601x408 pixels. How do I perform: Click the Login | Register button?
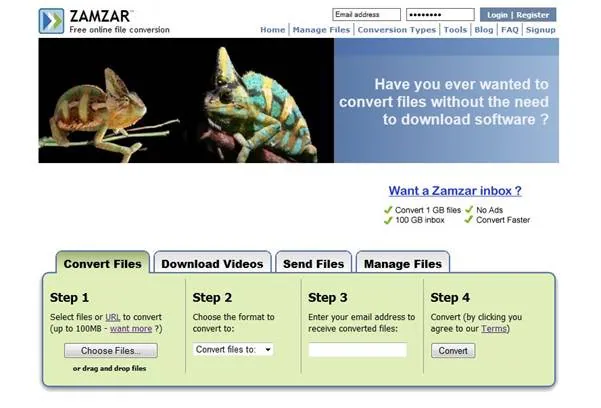tap(518, 15)
